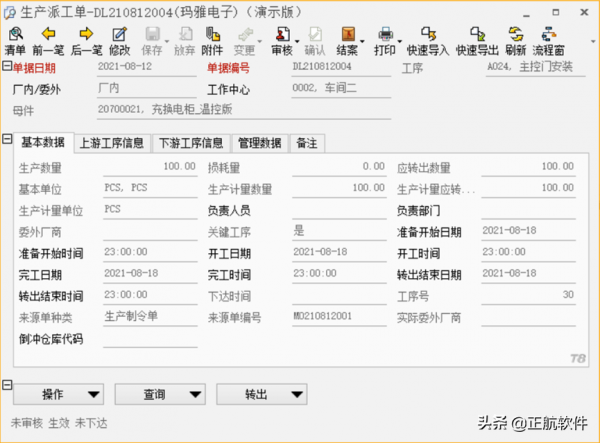Open the 转出 dropdown button
This screenshot has height=443, width=600.
tap(262, 394)
